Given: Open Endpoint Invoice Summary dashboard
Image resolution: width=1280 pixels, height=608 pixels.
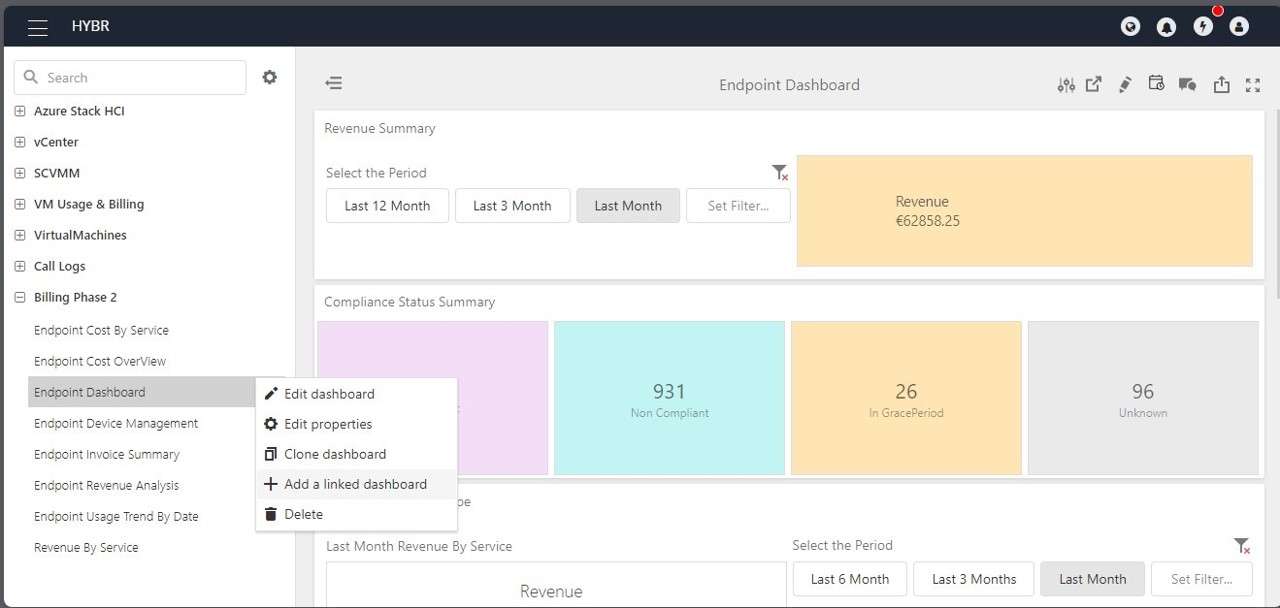Looking at the screenshot, I should point(107,454).
